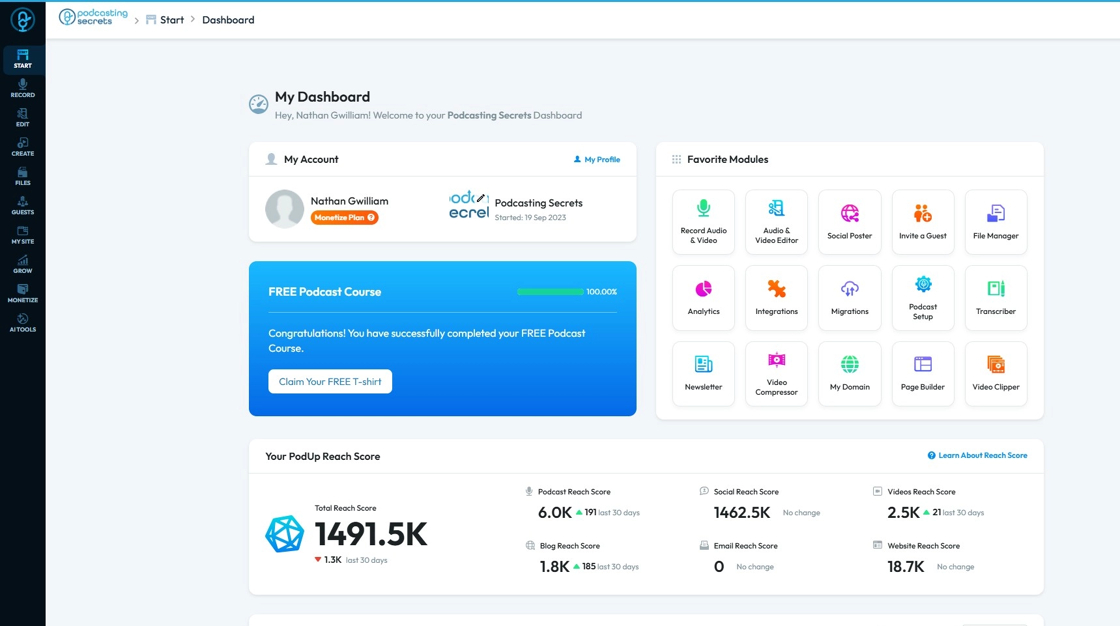This screenshot has height=626, width=1120.
Task: Open the Video Clipper module
Action: 996,374
